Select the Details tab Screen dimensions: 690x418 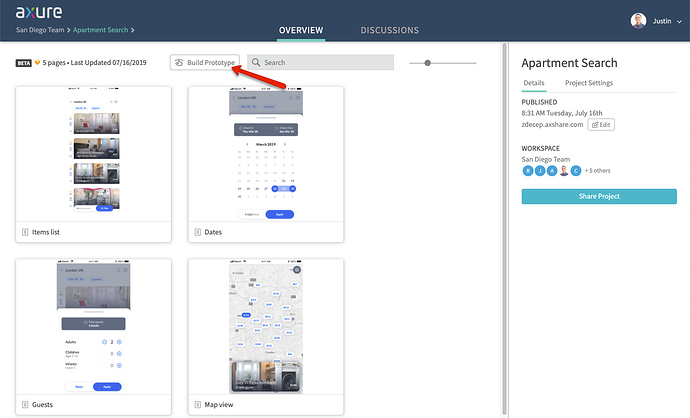(534, 83)
